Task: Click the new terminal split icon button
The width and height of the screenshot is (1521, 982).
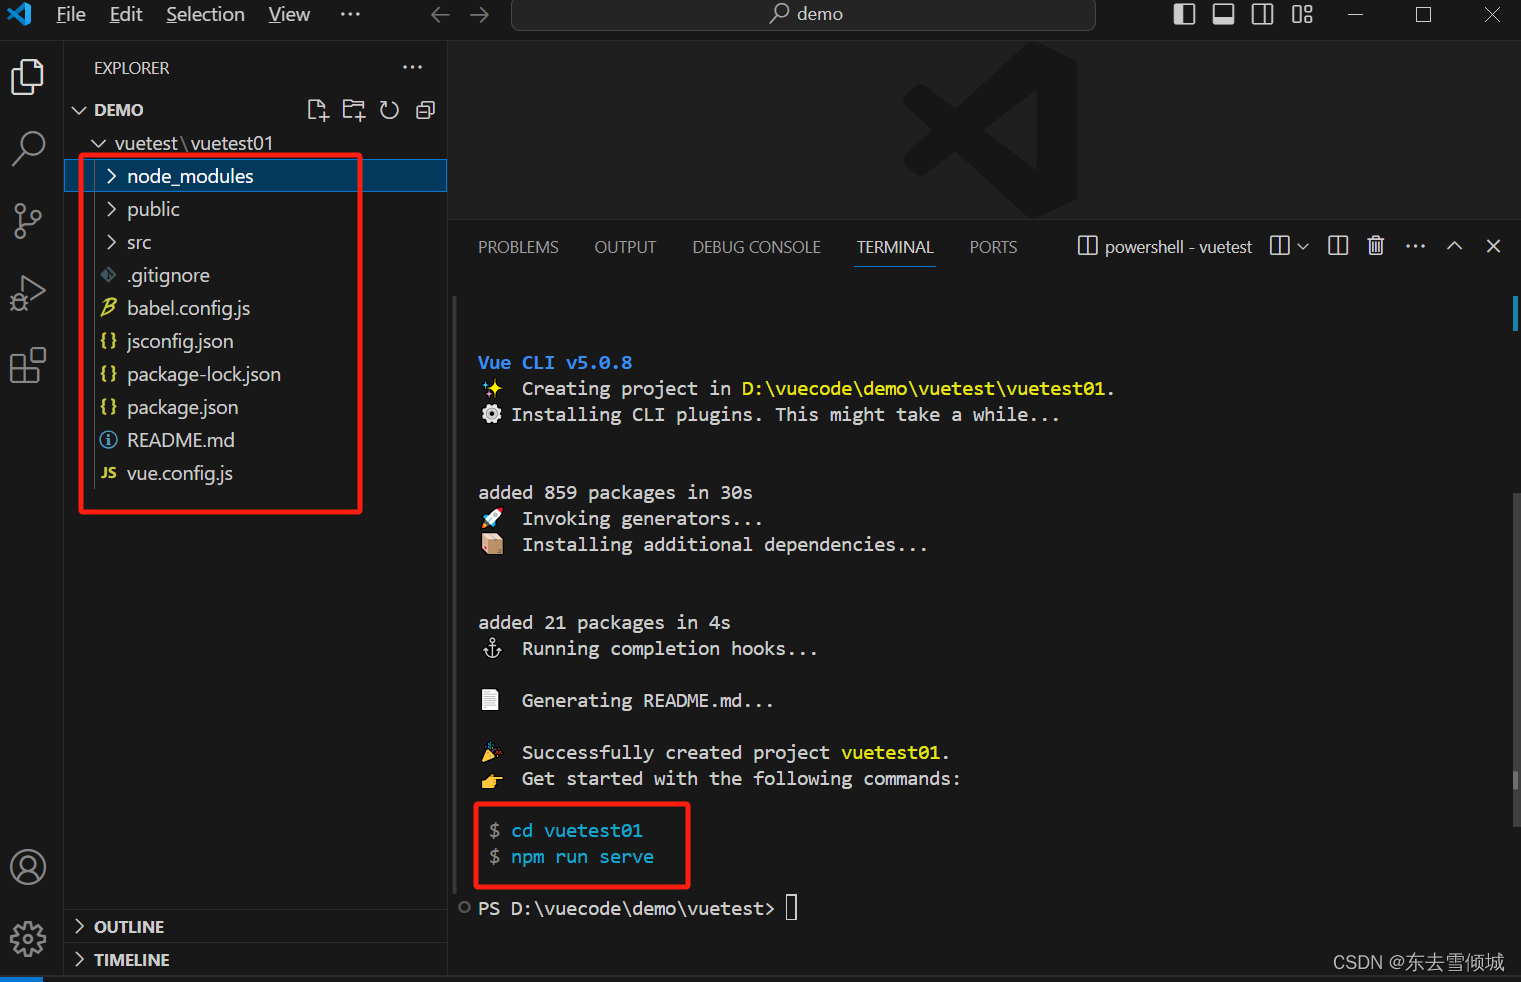Action: click(1279, 246)
